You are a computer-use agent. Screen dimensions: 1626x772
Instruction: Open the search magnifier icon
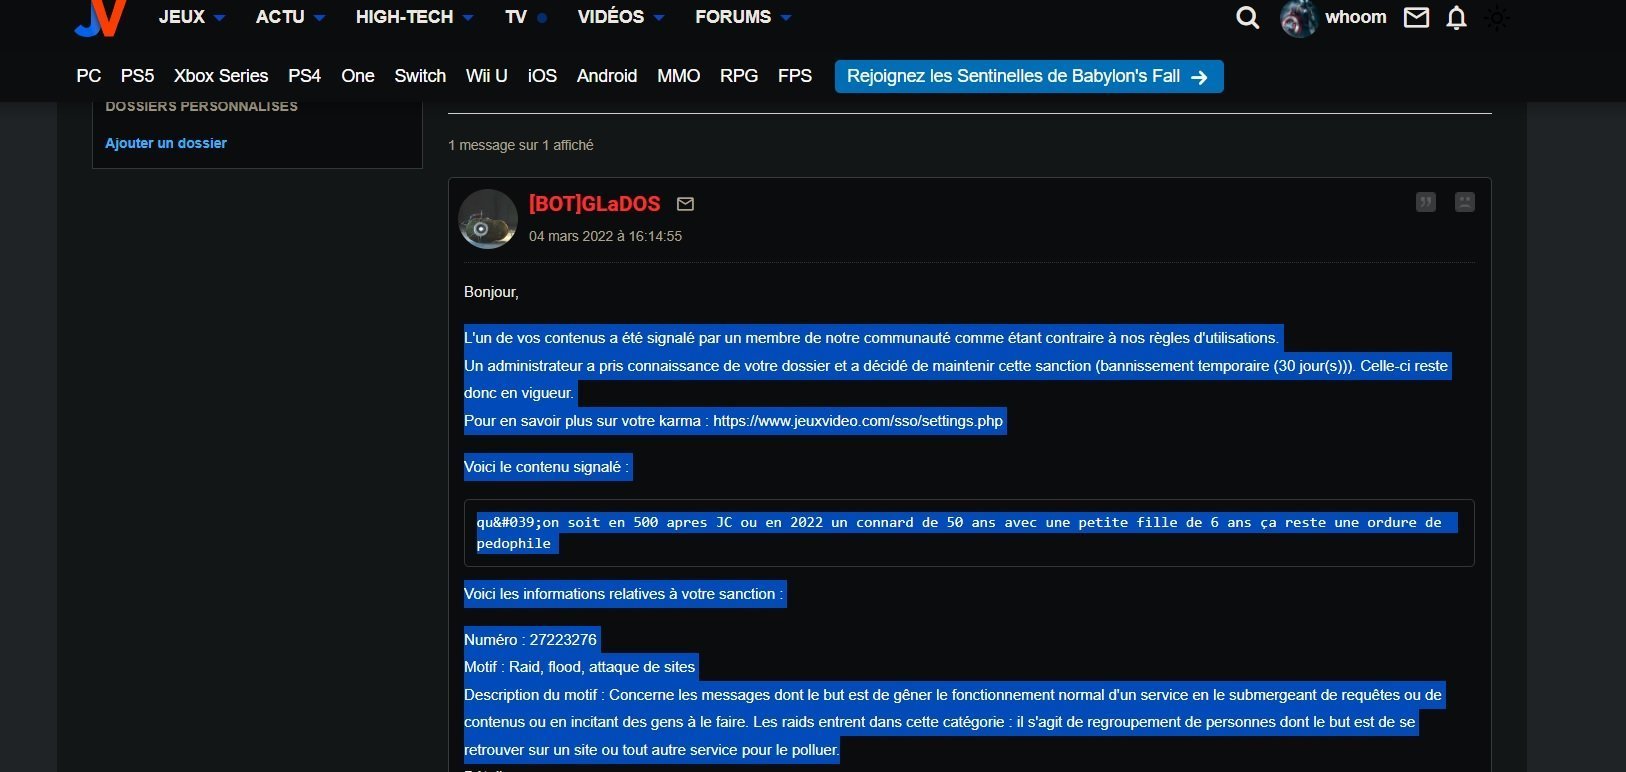point(1247,18)
